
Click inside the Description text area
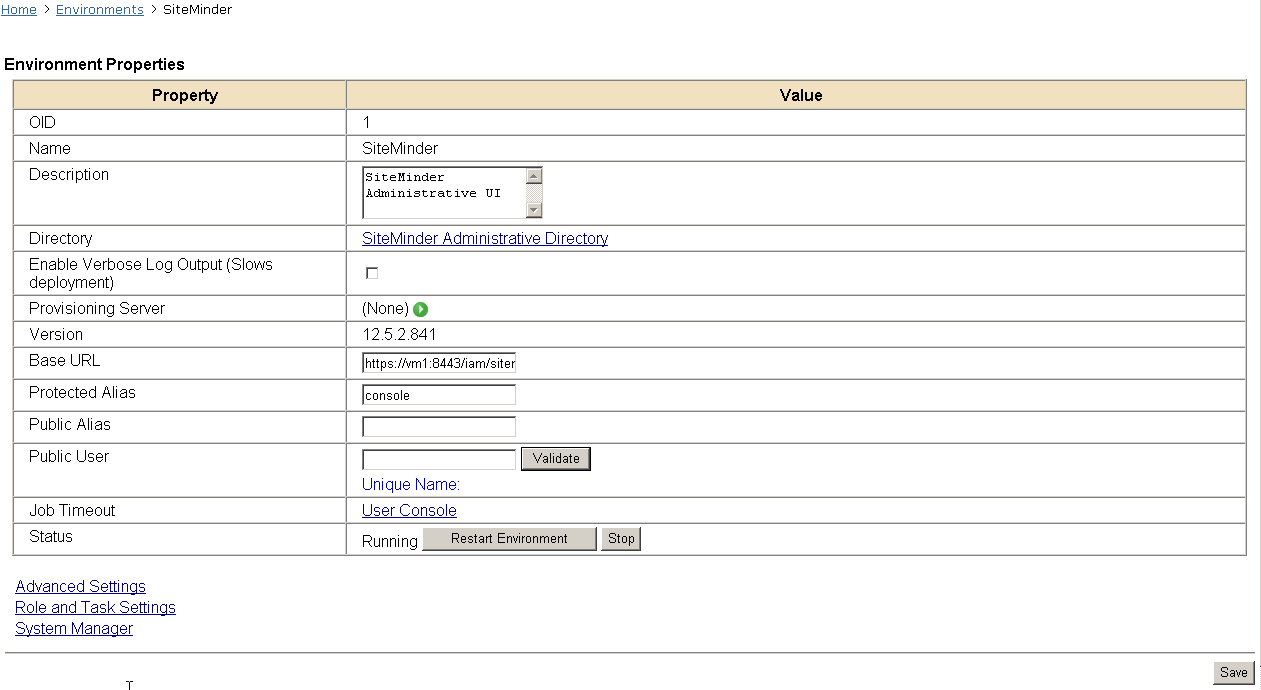coord(444,192)
